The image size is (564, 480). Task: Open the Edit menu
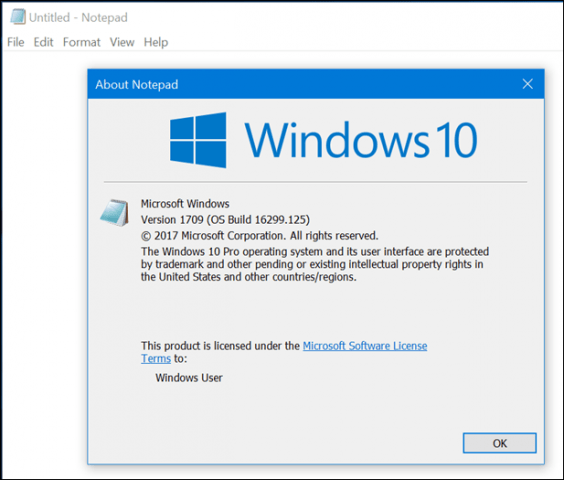click(x=44, y=42)
